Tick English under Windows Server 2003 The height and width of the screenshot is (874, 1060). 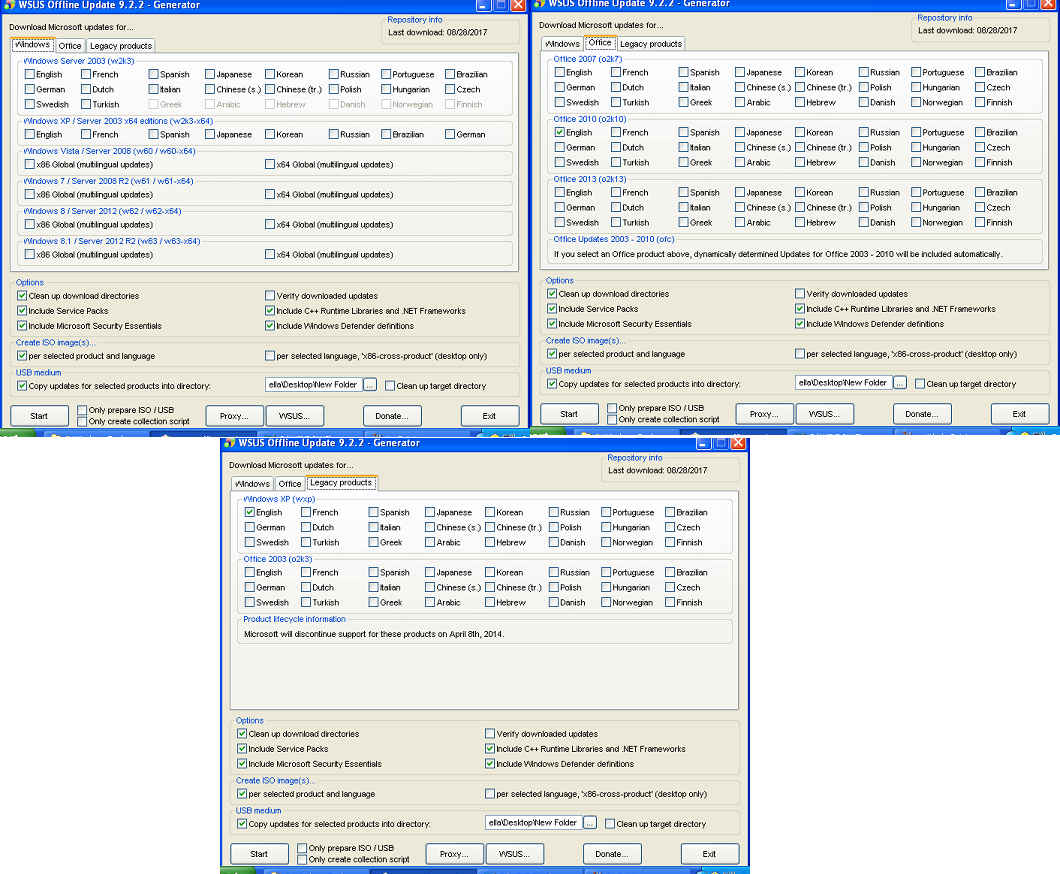click(x=30, y=74)
